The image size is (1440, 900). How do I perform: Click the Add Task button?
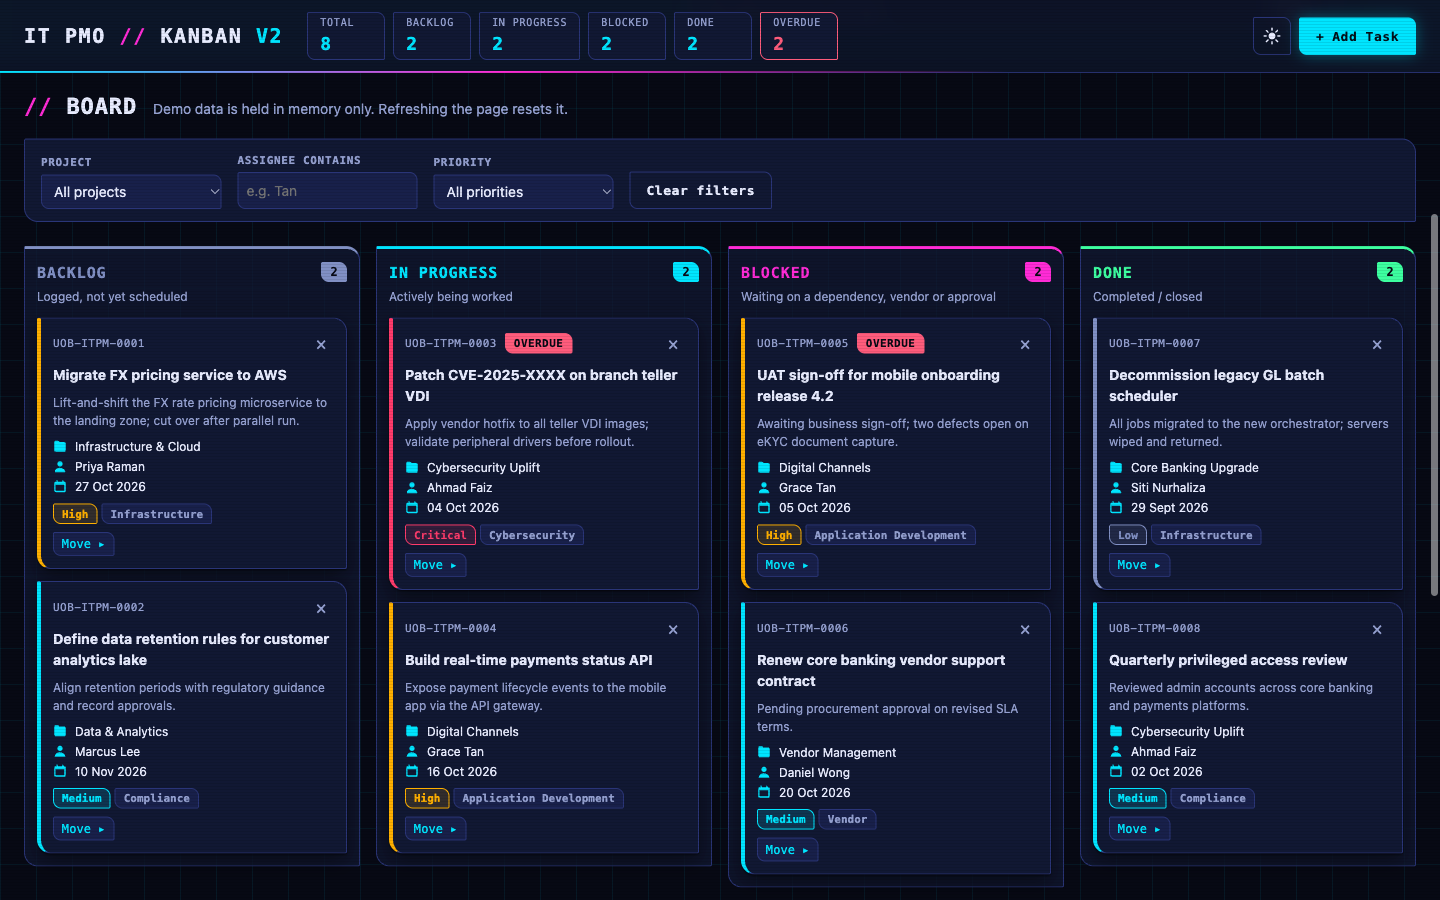(x=1357, y=36)
